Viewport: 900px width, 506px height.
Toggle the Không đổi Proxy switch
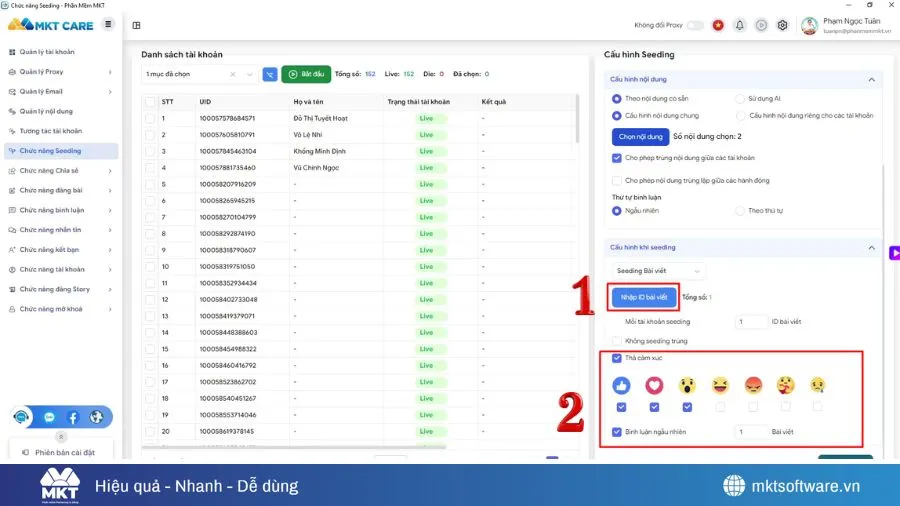pyautogui.click(x=695, y=25)
